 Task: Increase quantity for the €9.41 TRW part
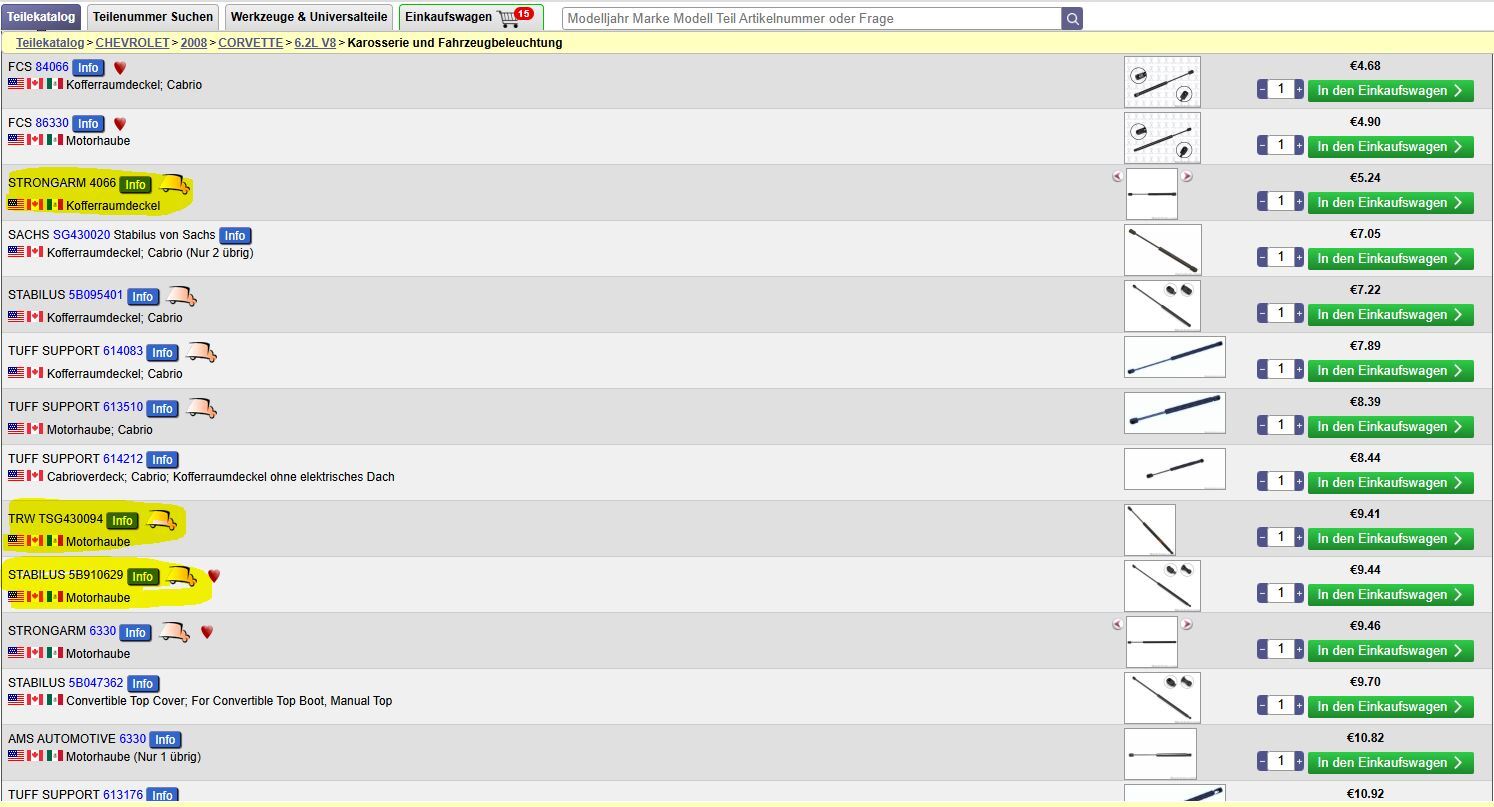click(1299, 538)
